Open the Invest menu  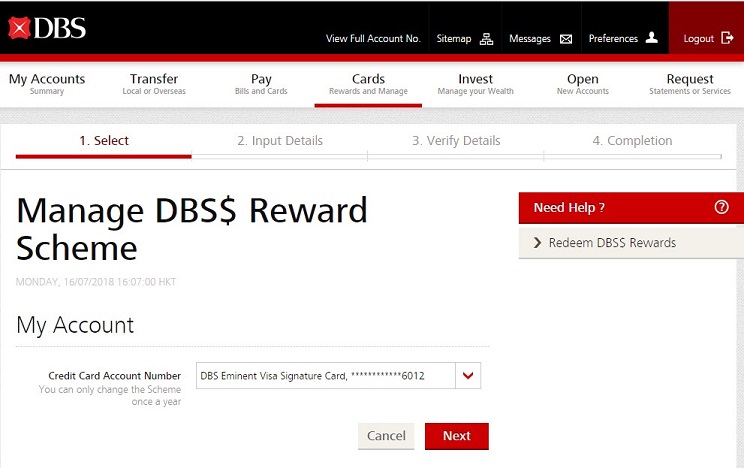(475, 84)
